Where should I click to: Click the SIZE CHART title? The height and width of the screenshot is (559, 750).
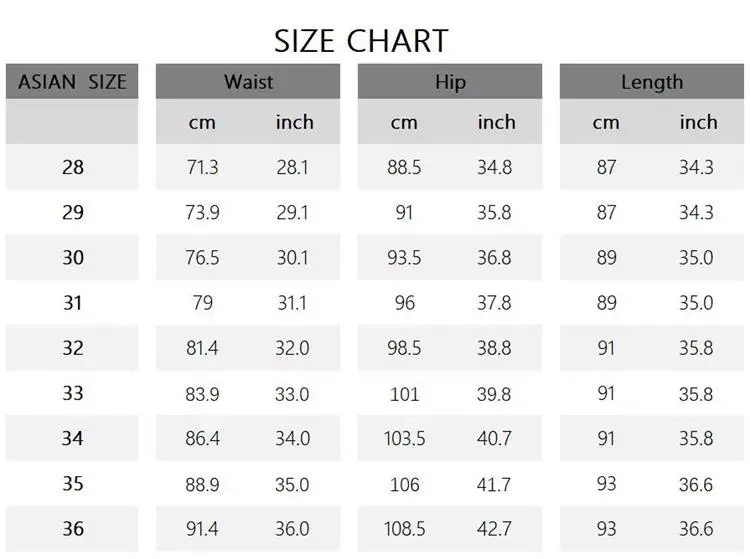coord(361,41)
